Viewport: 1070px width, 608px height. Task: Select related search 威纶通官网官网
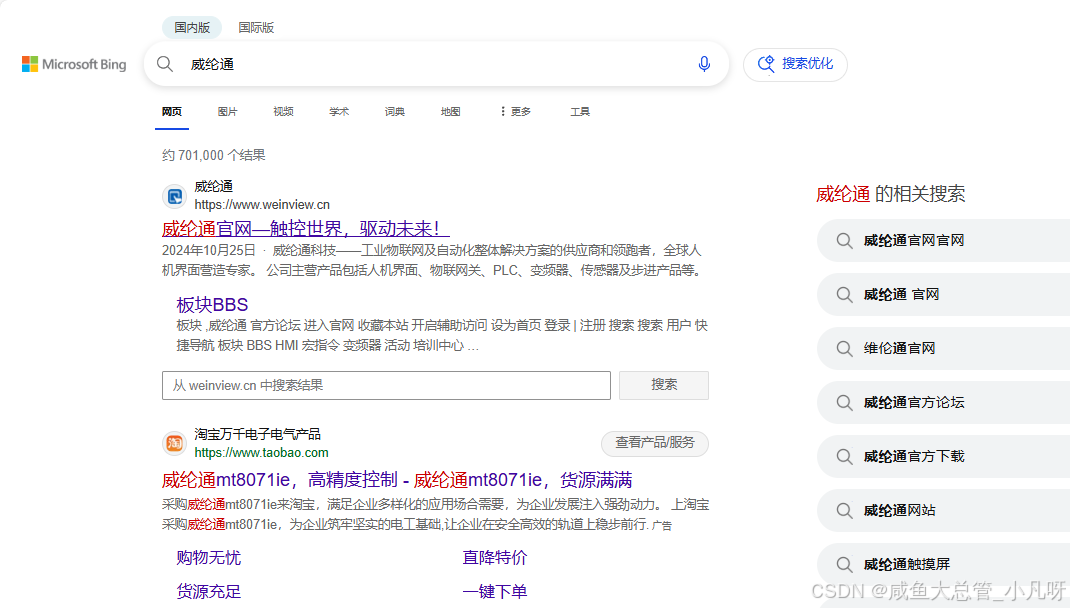944,240
